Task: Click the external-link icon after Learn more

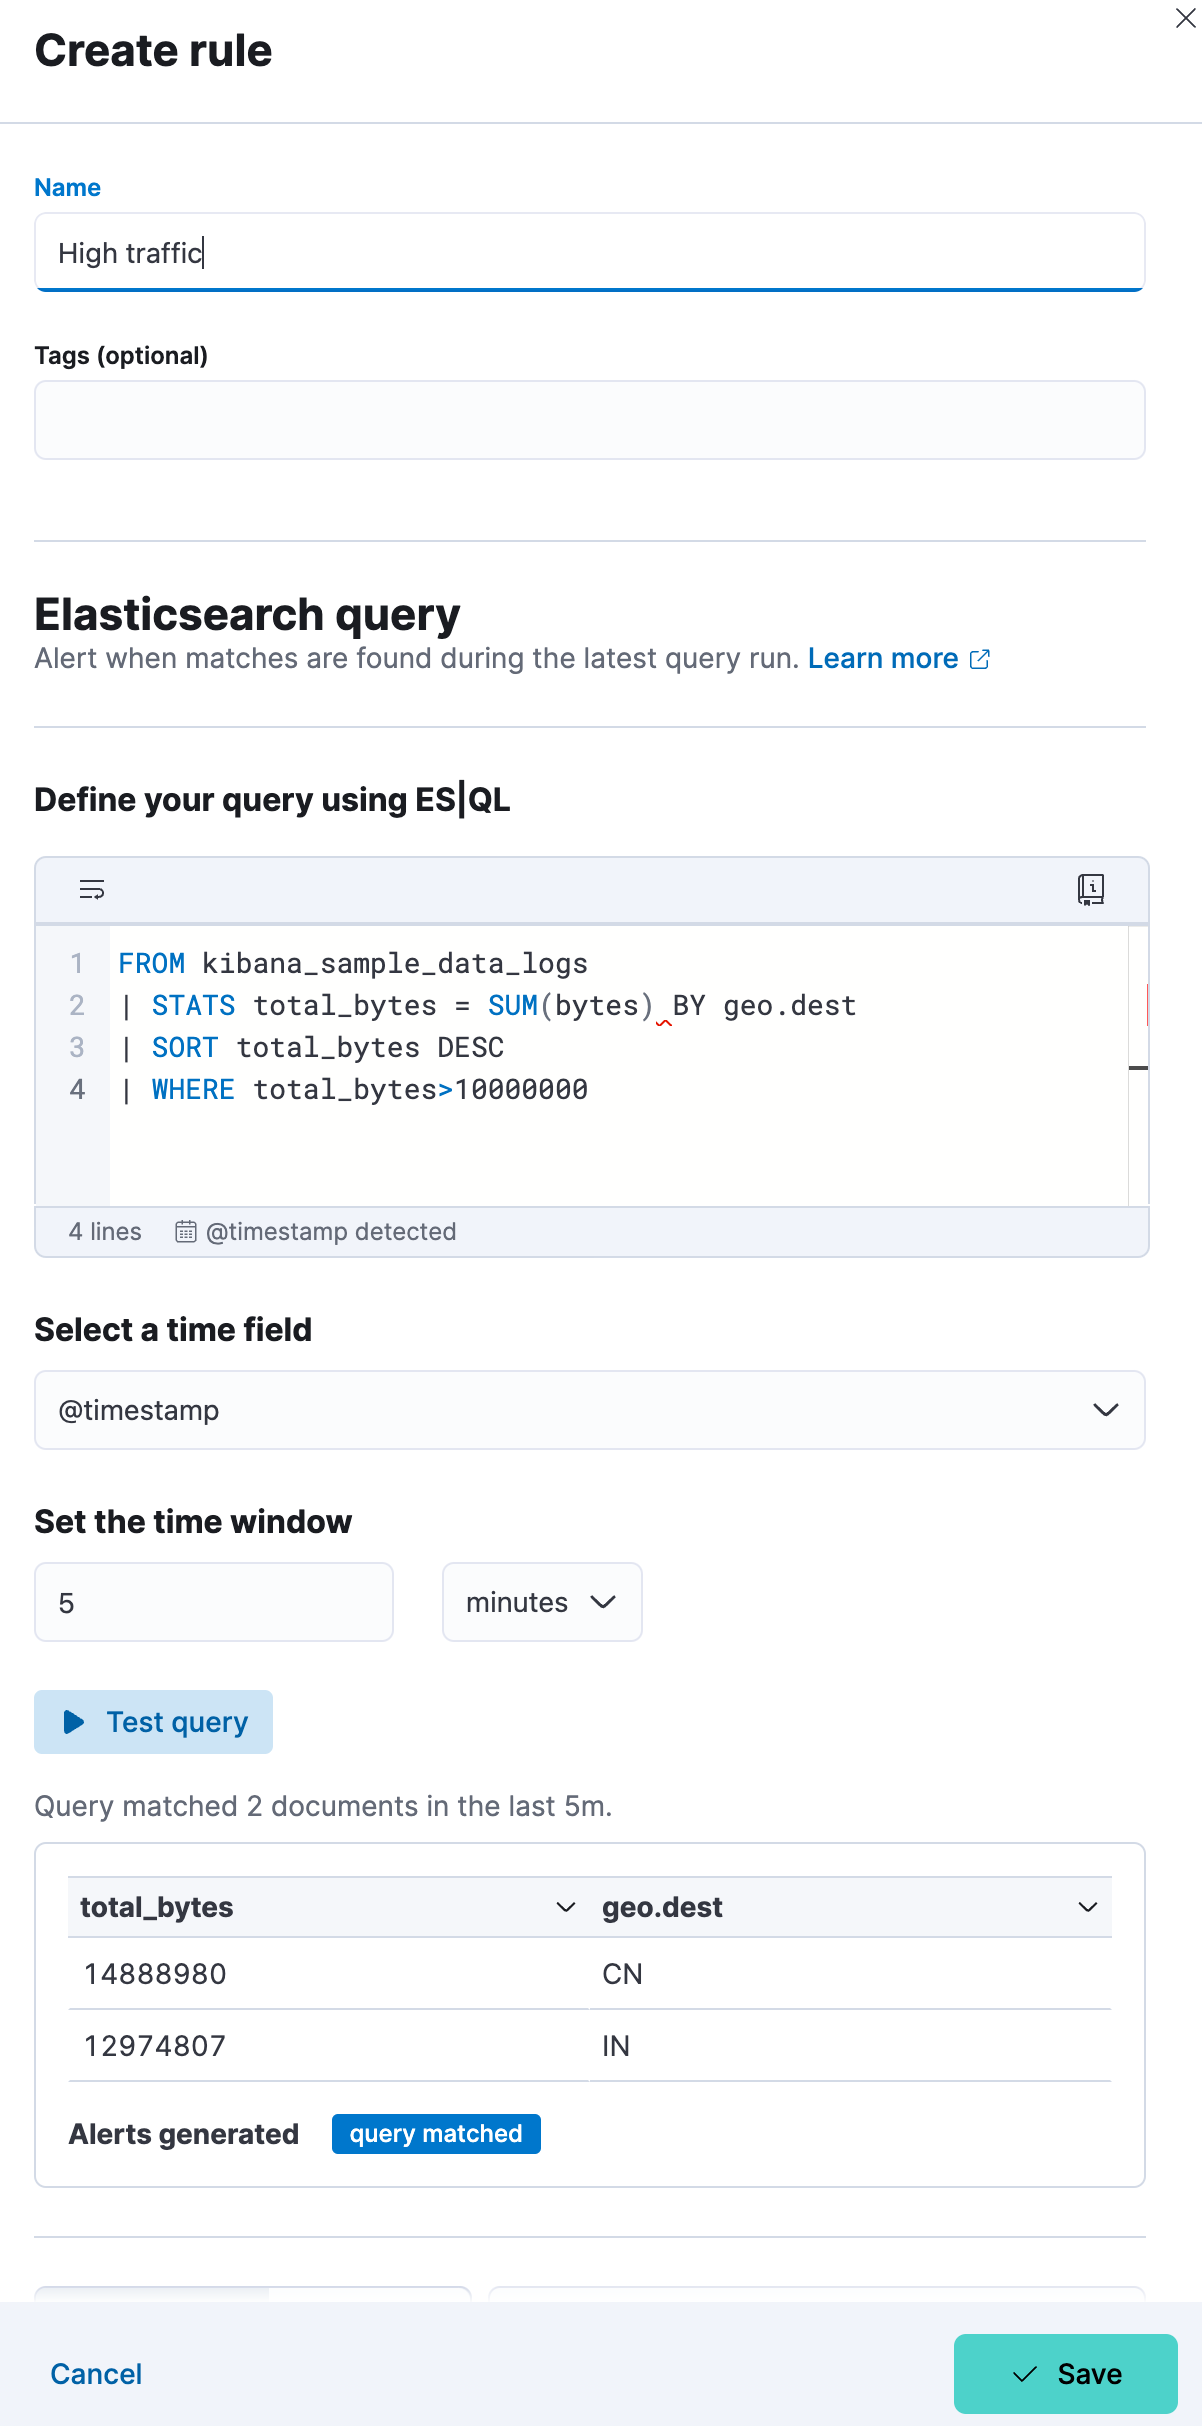Action: pos(979,658)
